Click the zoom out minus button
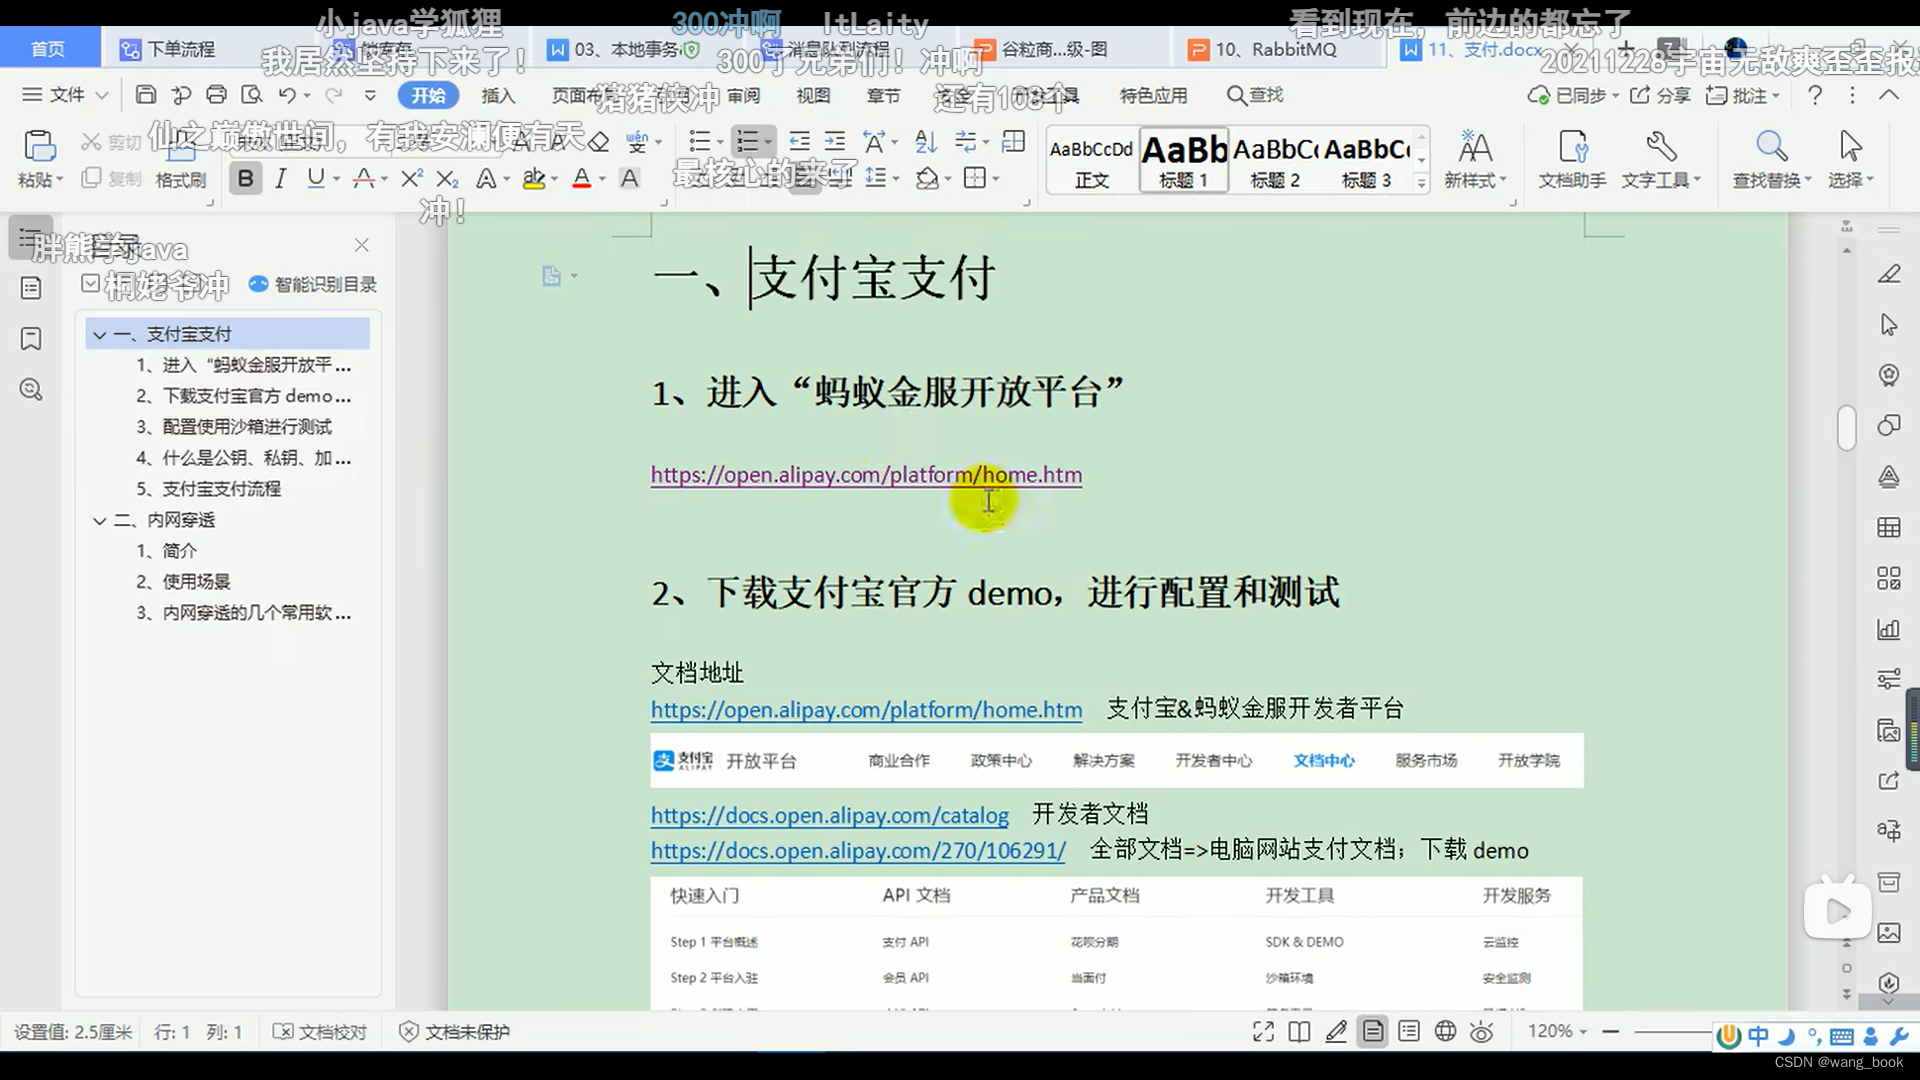The image size is (1920, 1080). (1610, 1031)
